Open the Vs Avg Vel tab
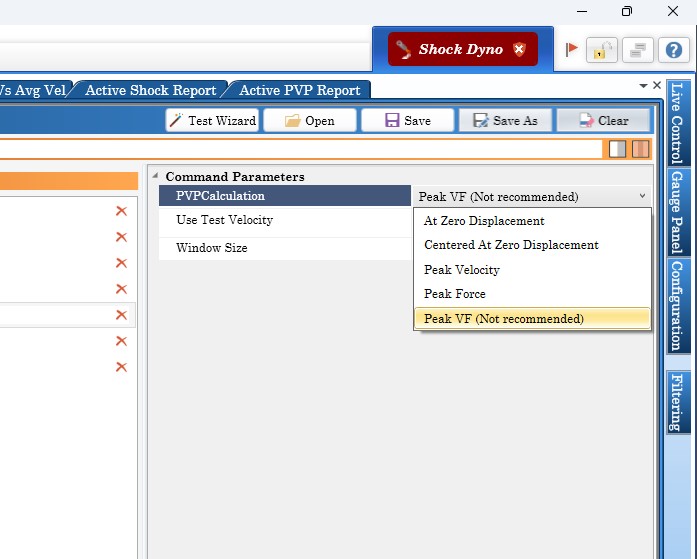This screenshot has height=559, width=697. (x=33, y=90)
